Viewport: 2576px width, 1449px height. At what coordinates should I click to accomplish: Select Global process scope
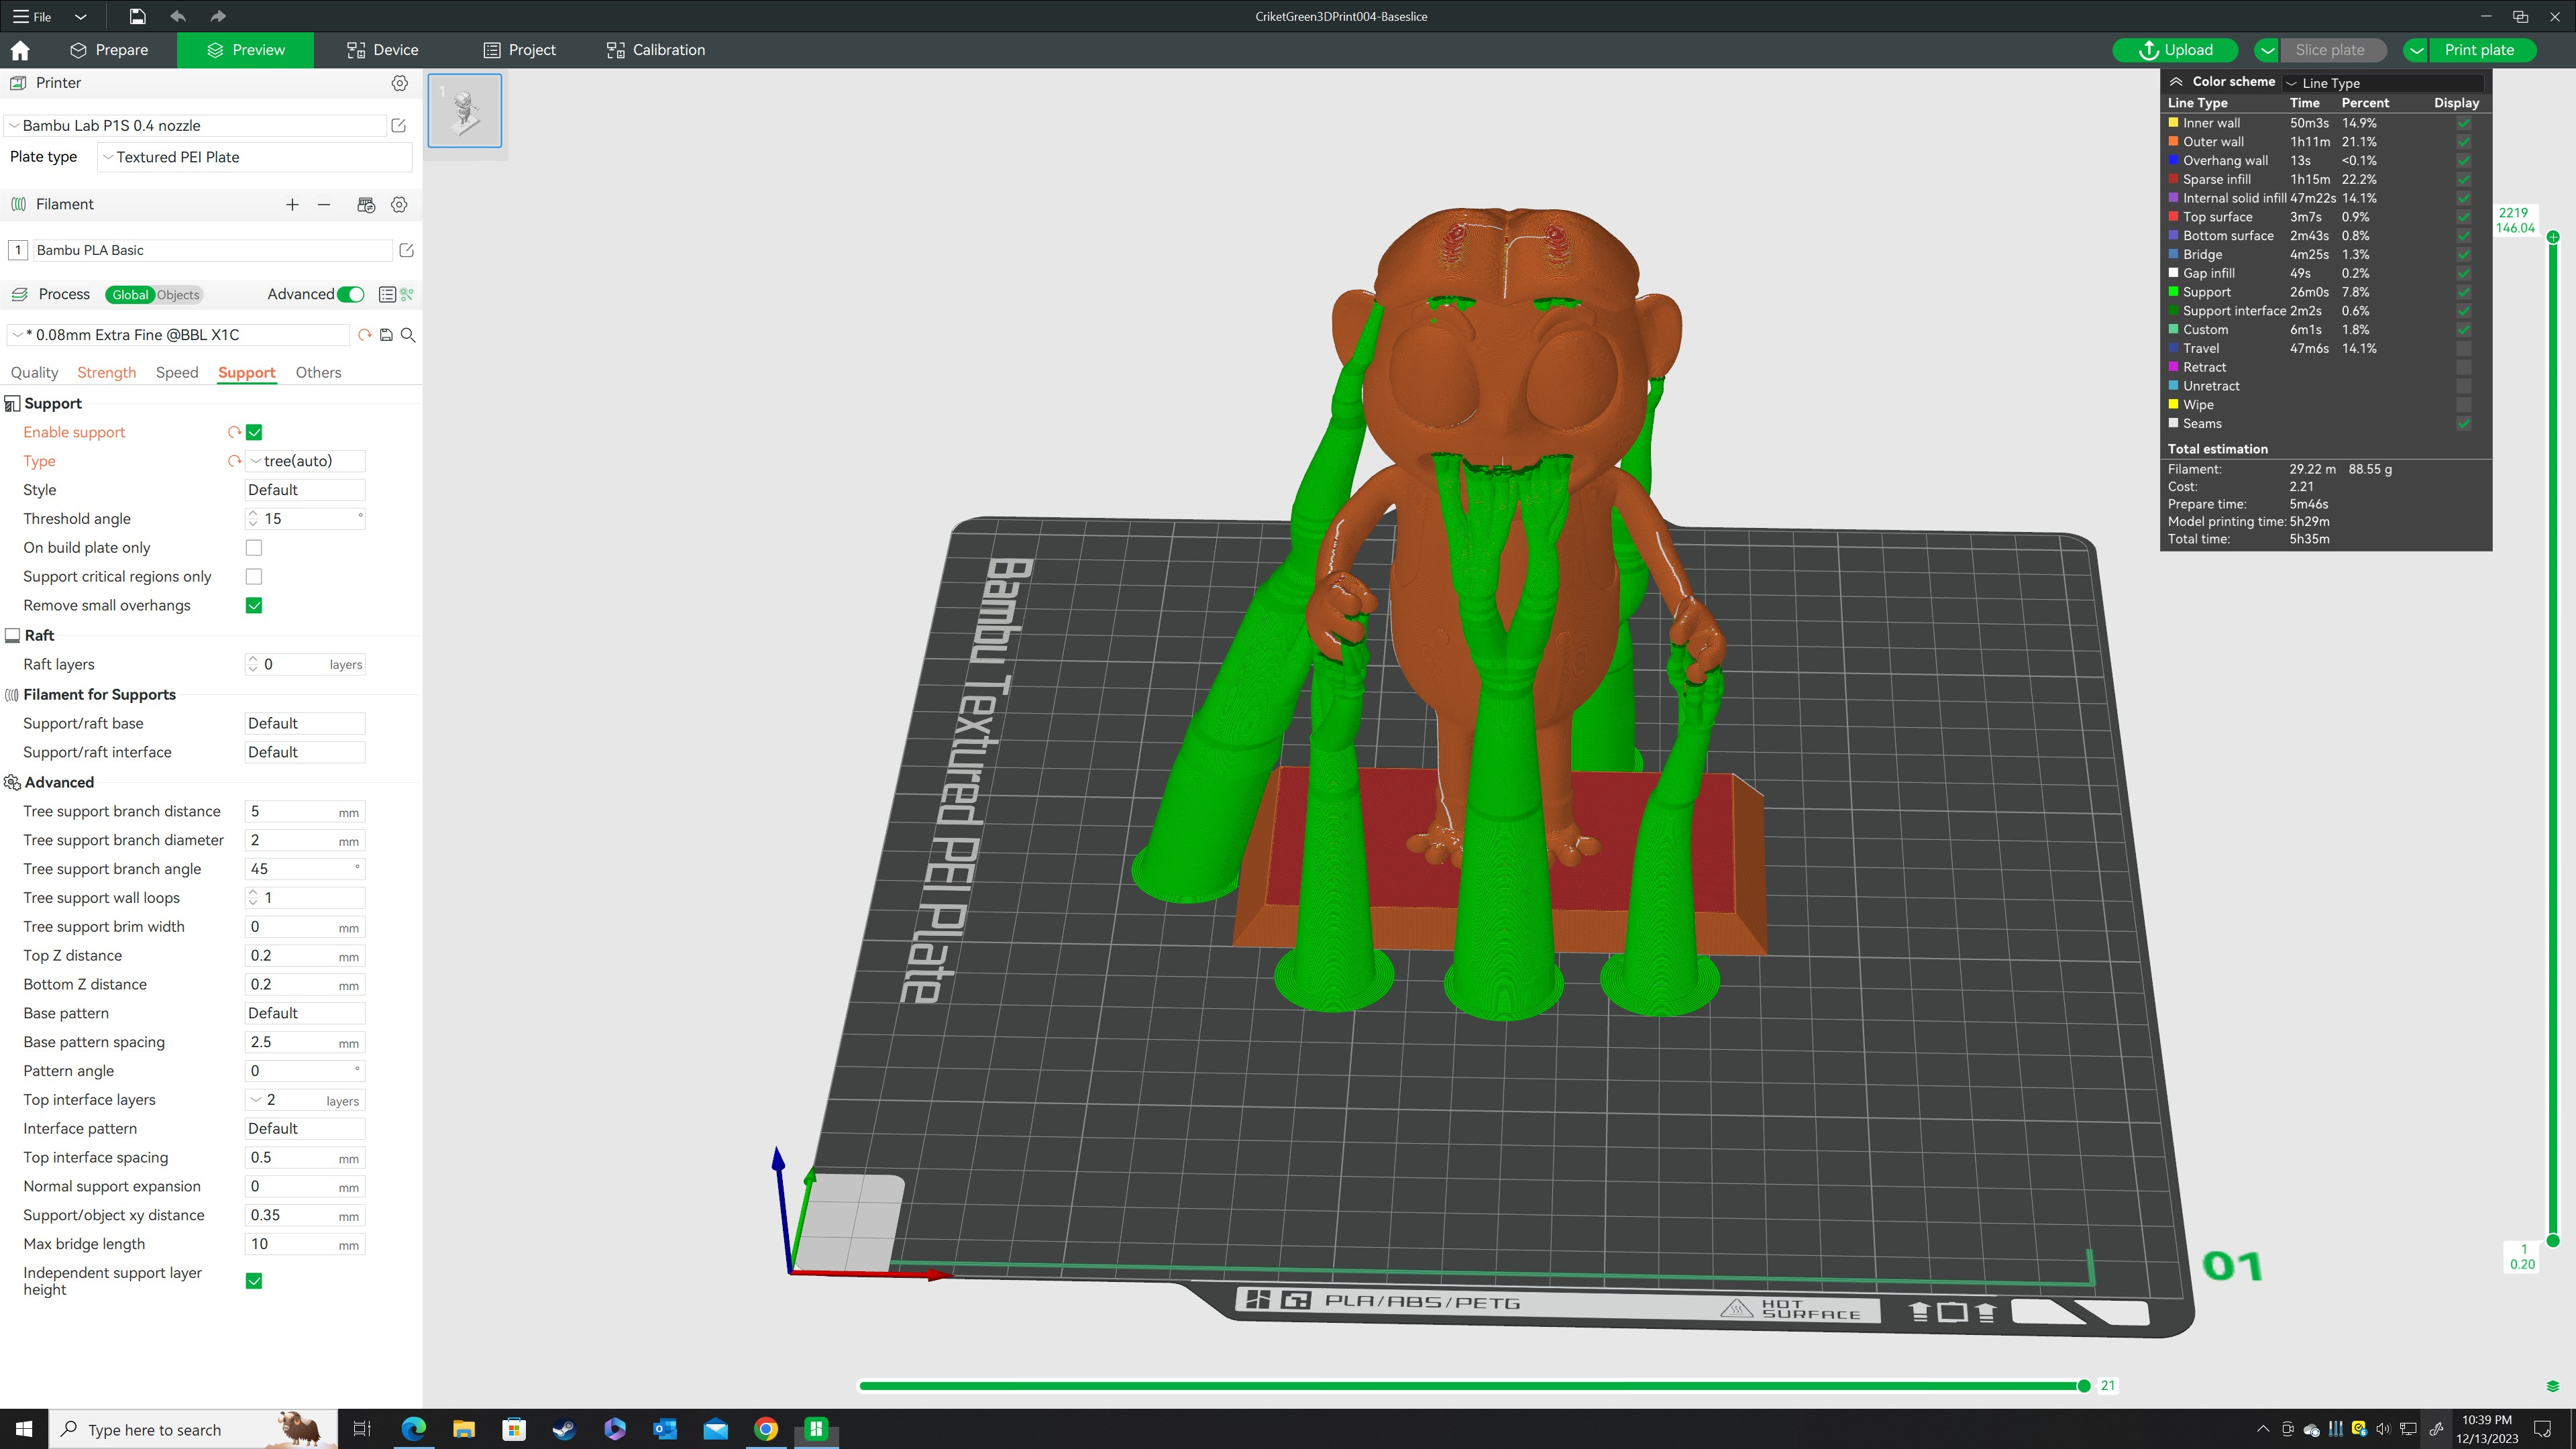(x=130, y=294)
